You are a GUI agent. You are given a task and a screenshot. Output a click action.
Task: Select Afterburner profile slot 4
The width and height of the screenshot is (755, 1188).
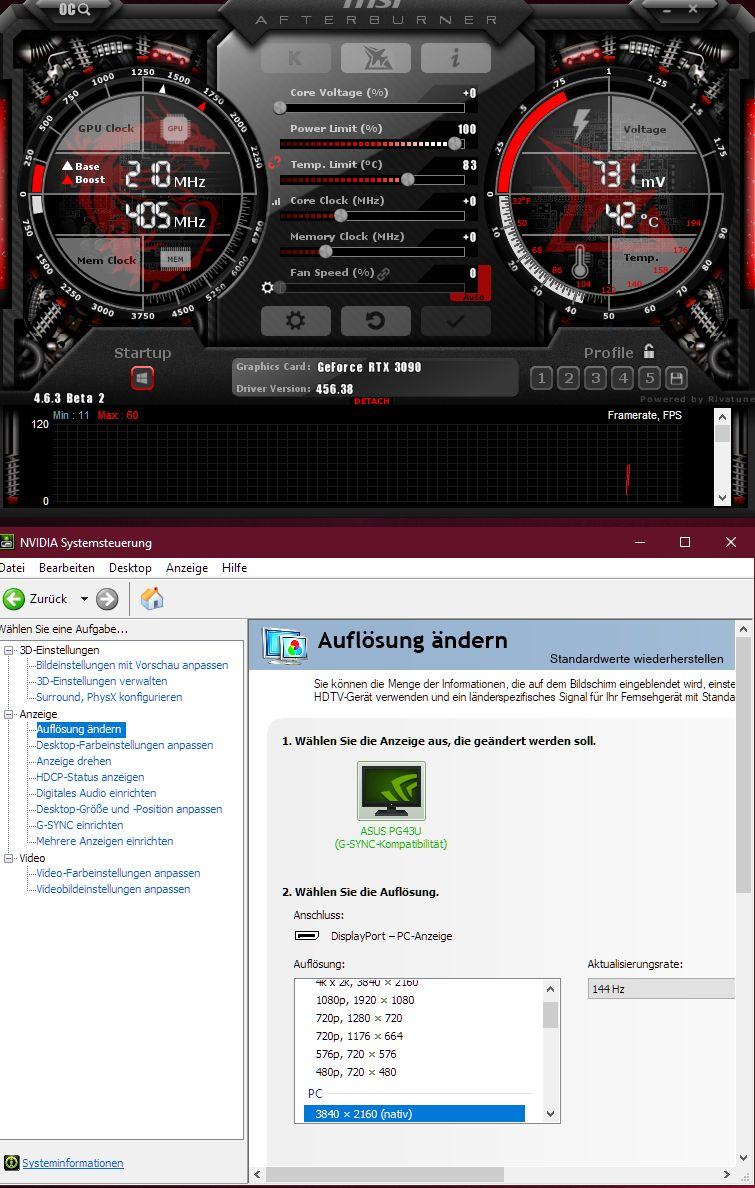(623, 377)
